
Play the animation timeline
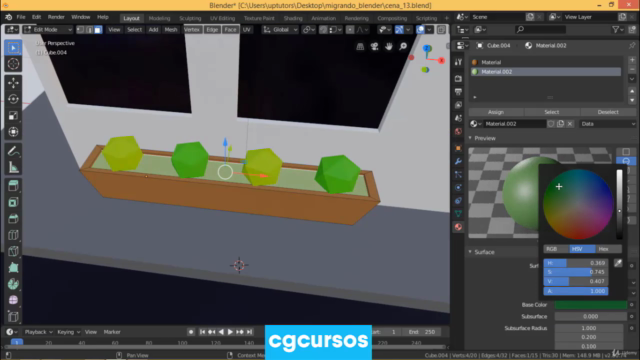coord(230,332)
